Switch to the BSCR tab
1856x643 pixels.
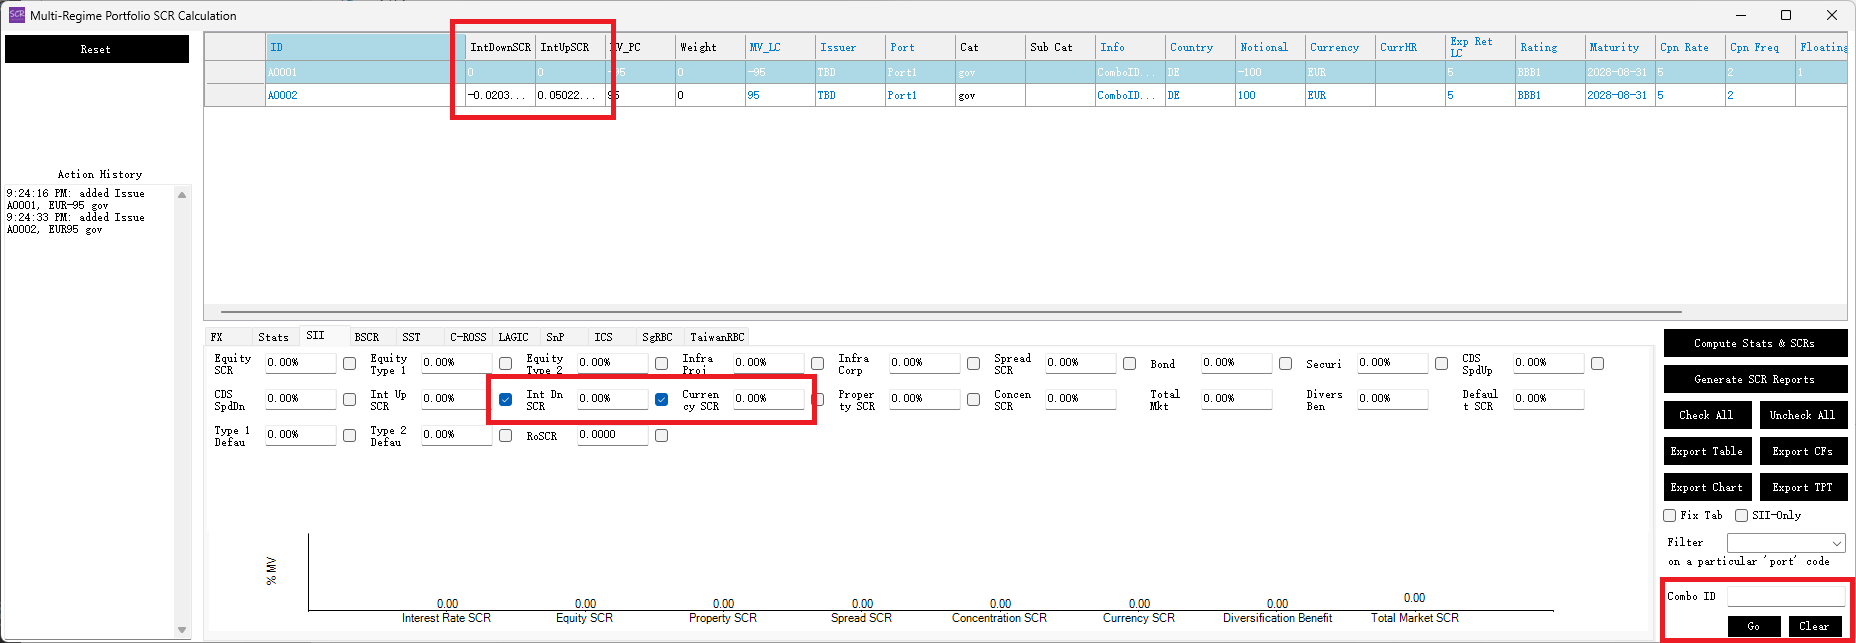(366, 337)
